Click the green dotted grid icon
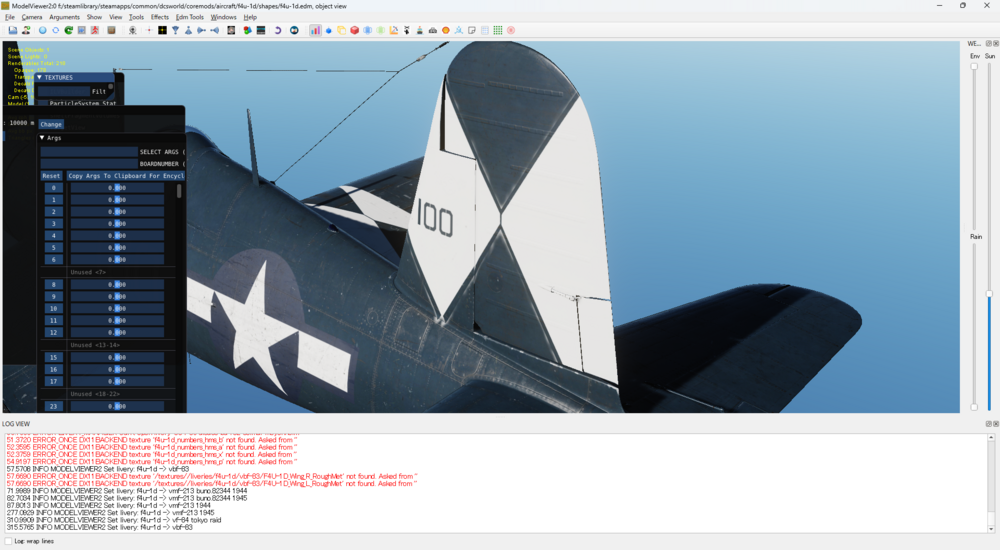This screenshot has height=550, width=1000. 498,30
